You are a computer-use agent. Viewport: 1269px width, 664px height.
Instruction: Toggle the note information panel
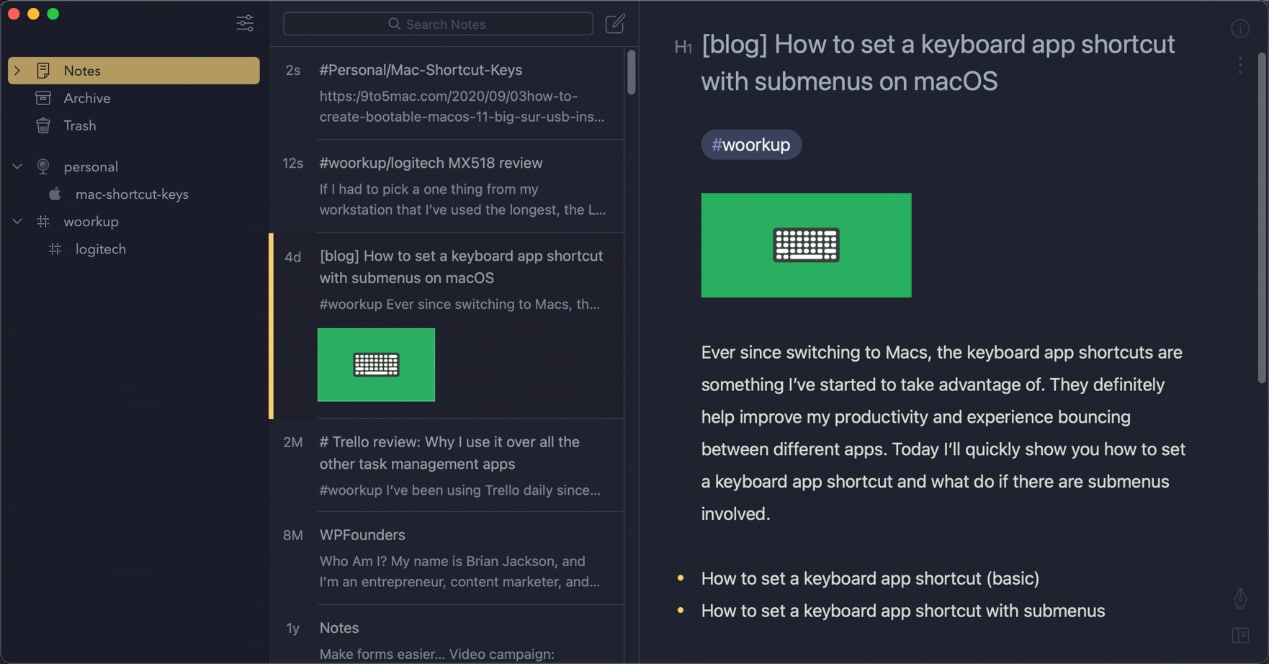pos(1240,28)
